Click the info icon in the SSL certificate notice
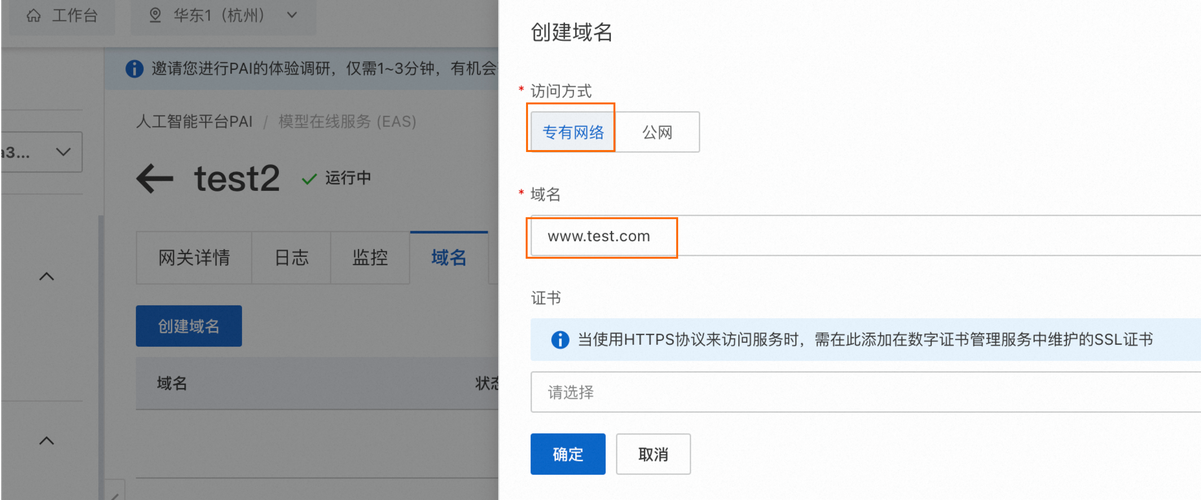 point(560,340)
